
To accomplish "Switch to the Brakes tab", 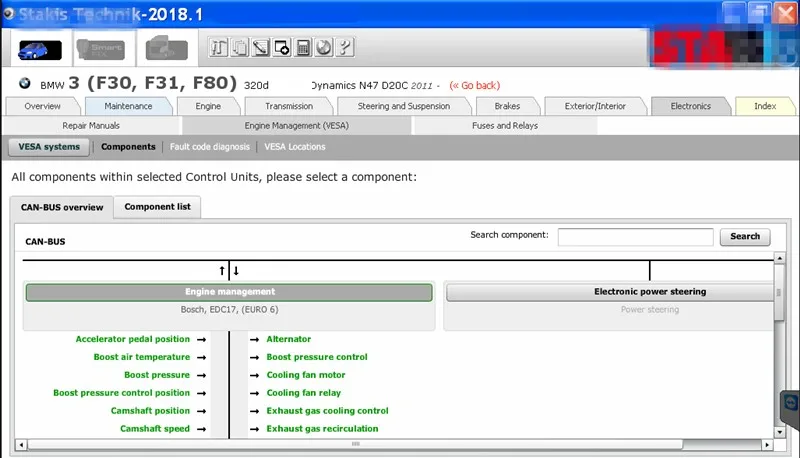I will (x=507, y=106).
